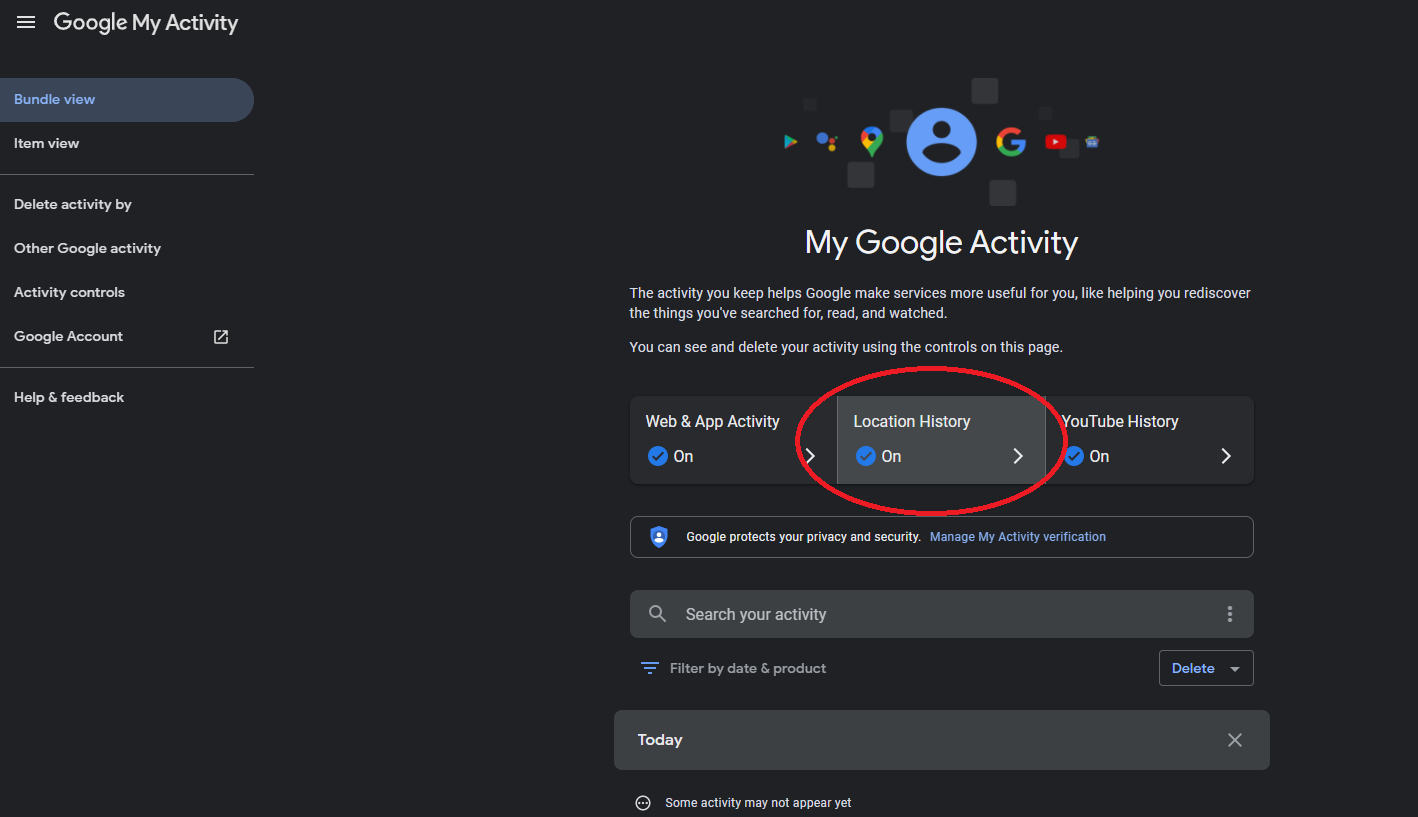Open the Web & App Activity card
Image resolution: width=1418 pixels, height=817 pixels.
[x=733, y=440]
